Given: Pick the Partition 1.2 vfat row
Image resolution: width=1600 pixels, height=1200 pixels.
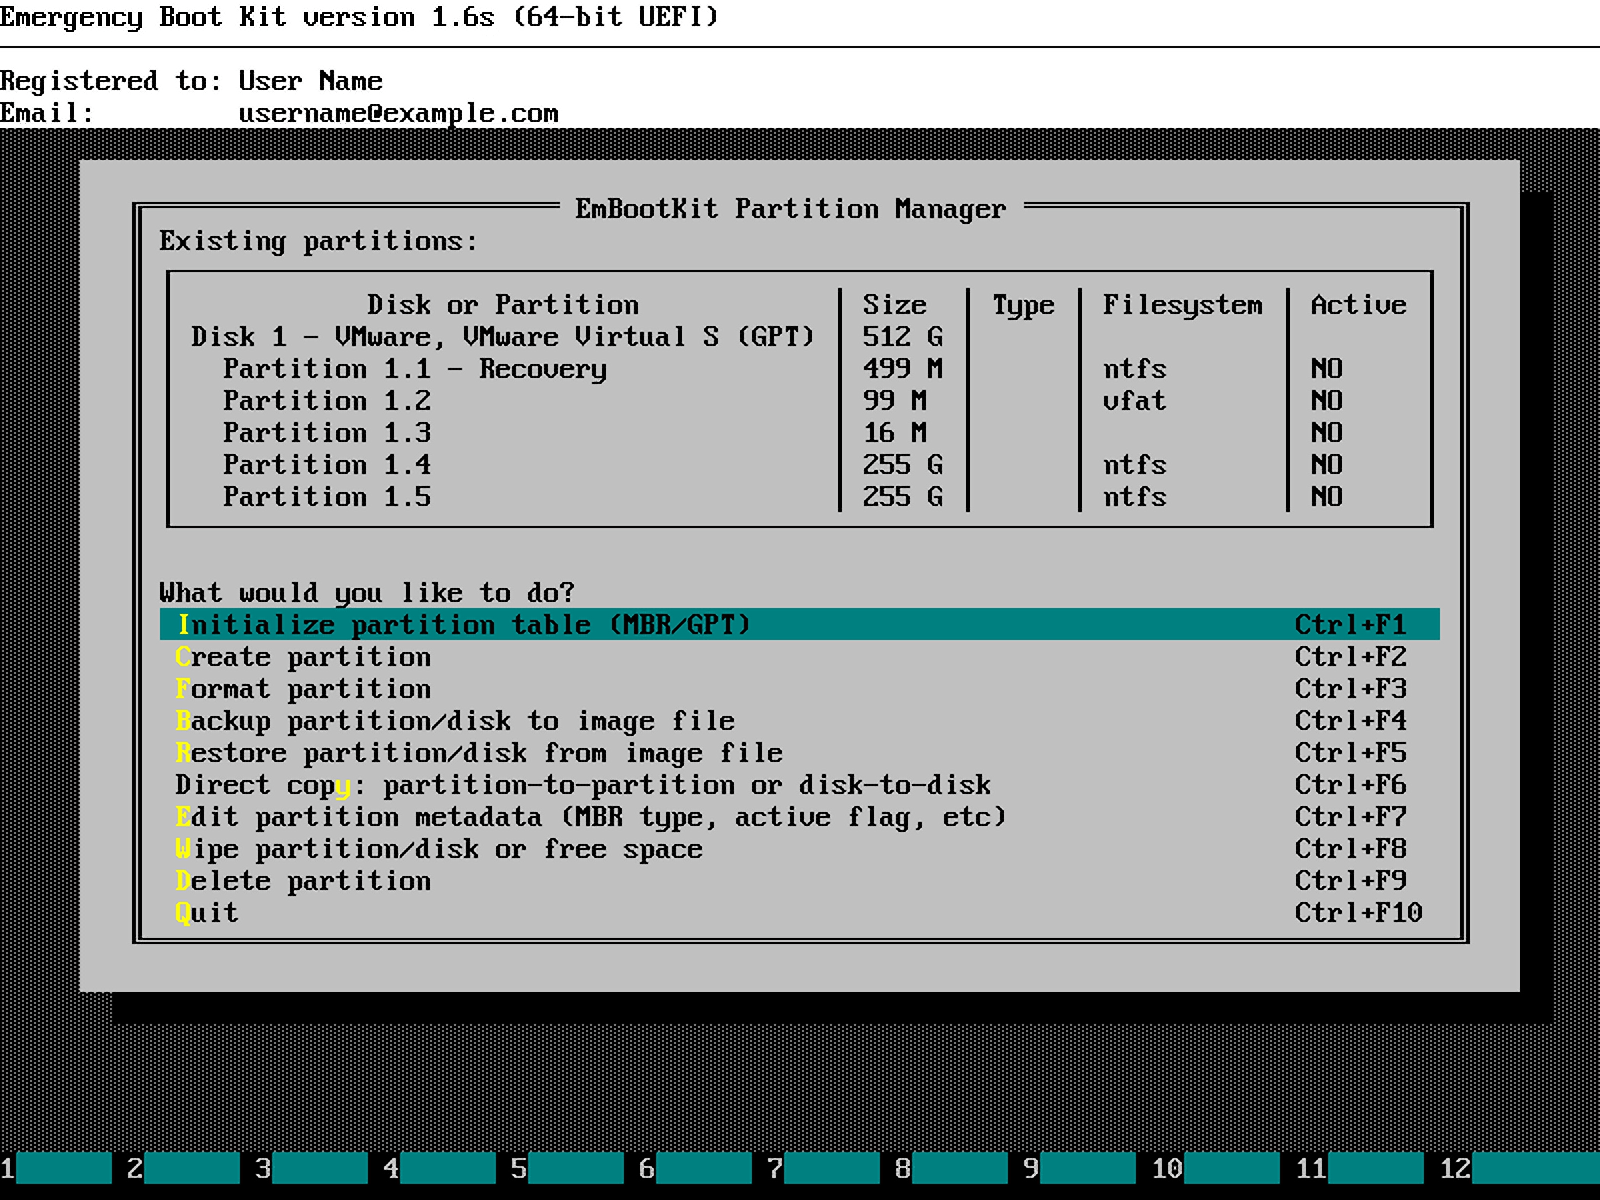Looking at the screenshot, I should click(x=327, y=401).
